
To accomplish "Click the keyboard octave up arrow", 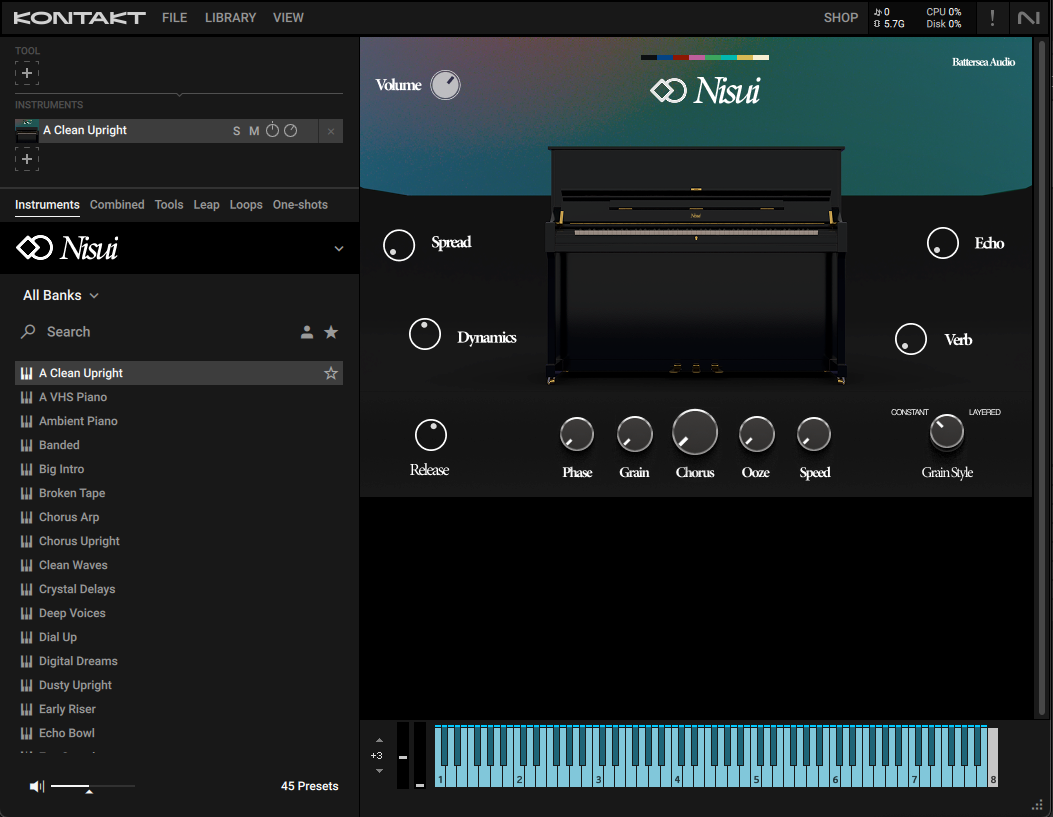I will (378, 740).
